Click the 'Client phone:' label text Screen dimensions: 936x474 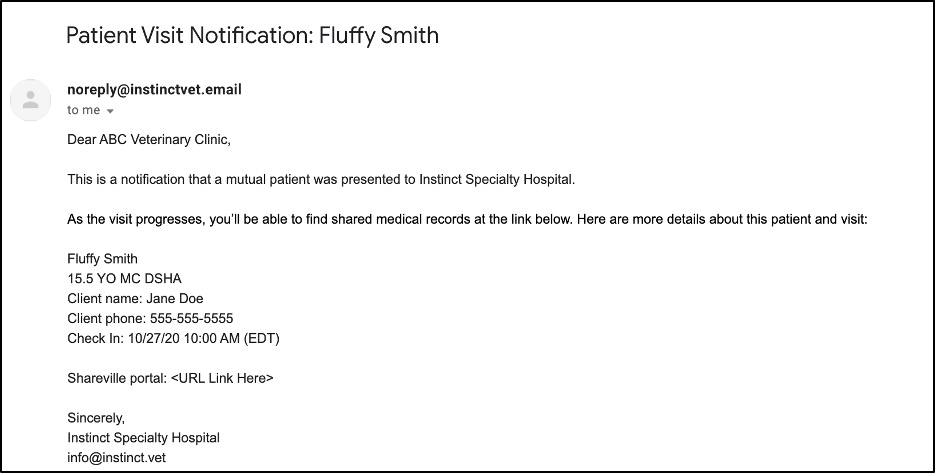click(x=107, y=319)
